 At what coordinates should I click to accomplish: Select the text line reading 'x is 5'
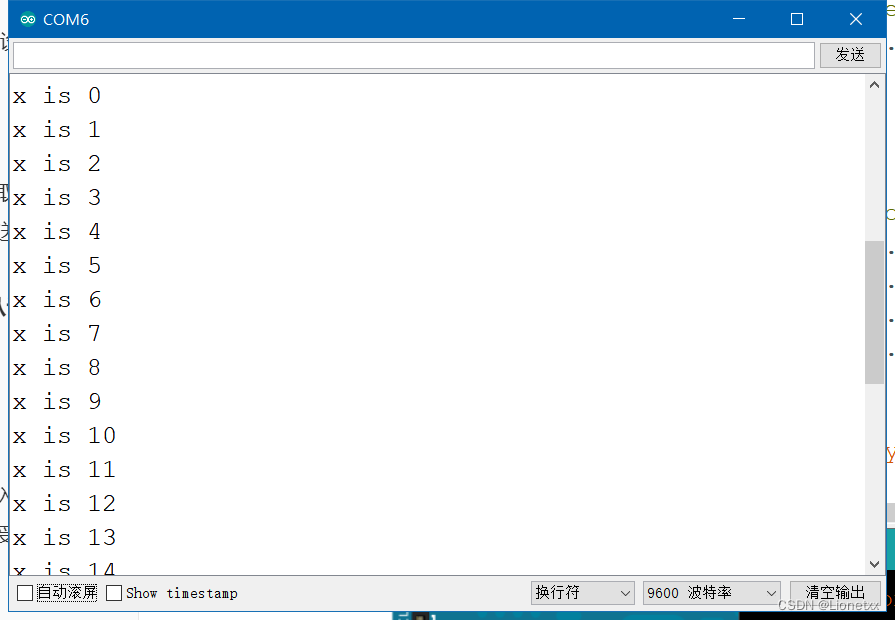tap(57, 265)
